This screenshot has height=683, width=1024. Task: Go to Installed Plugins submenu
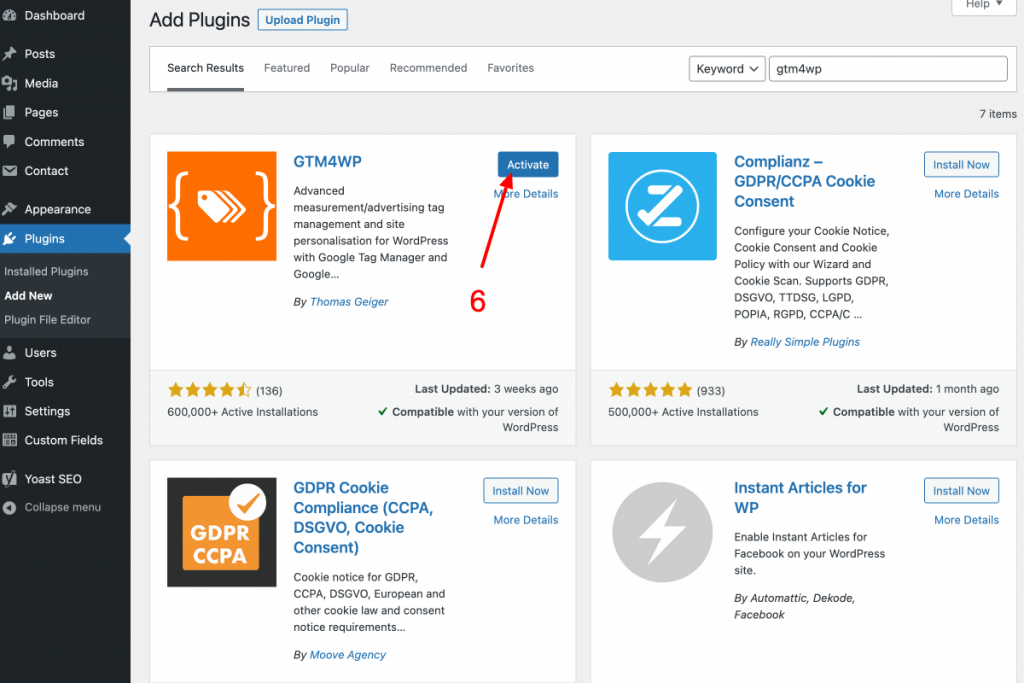(x=46, y=271)
